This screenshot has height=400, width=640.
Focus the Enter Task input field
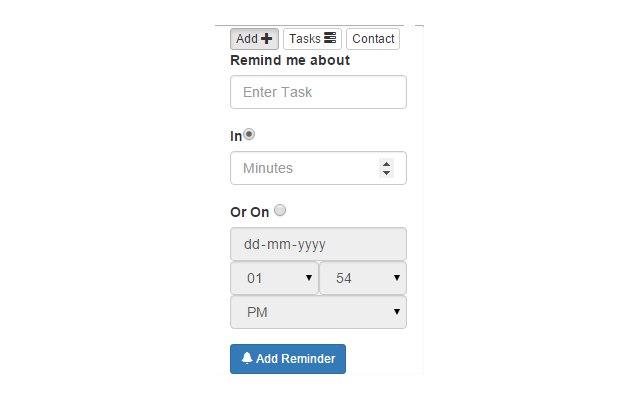point(318,92)
